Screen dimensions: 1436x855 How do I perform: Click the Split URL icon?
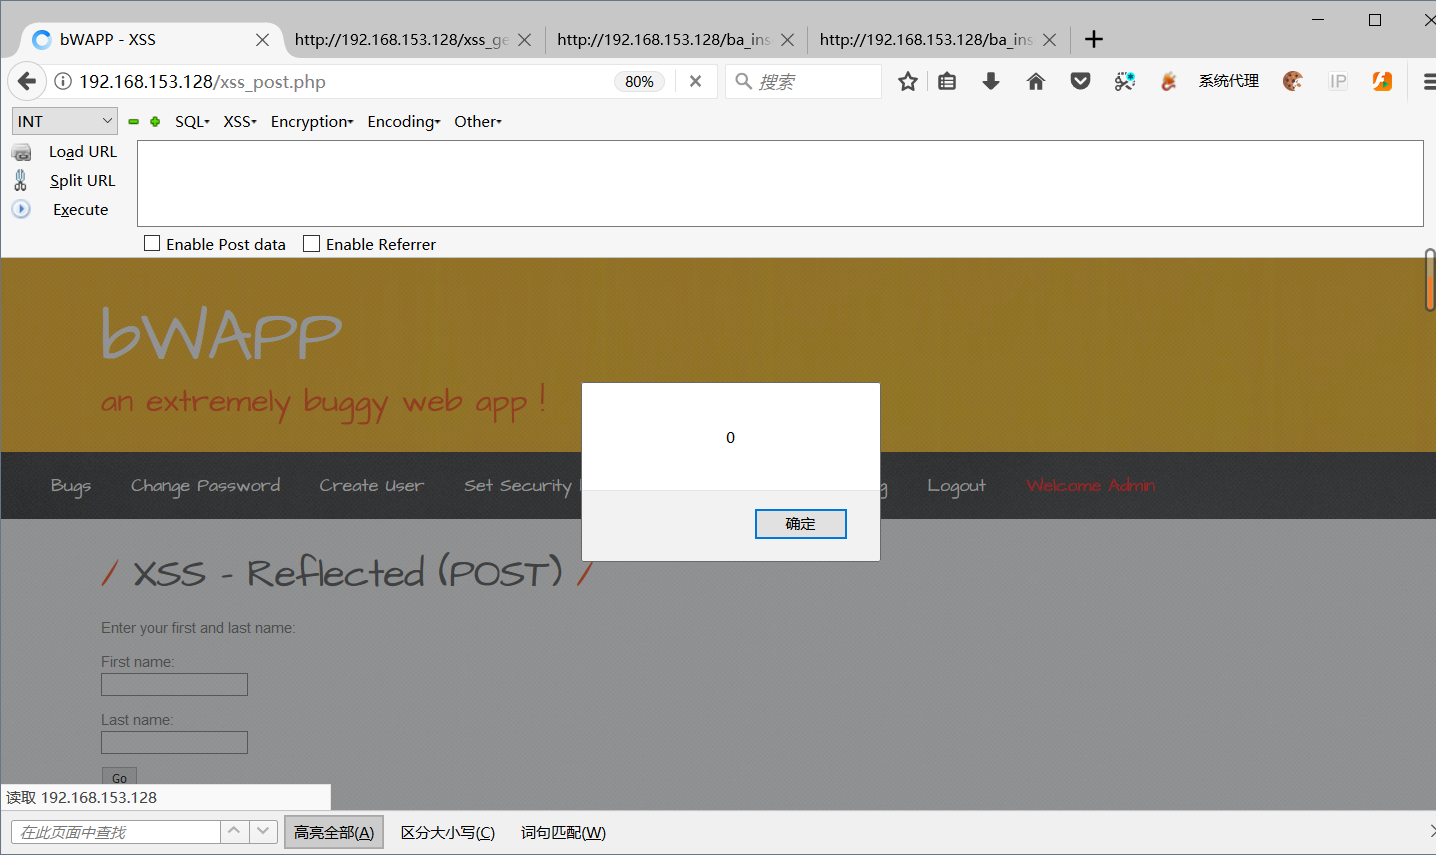[x=21, y=180]
